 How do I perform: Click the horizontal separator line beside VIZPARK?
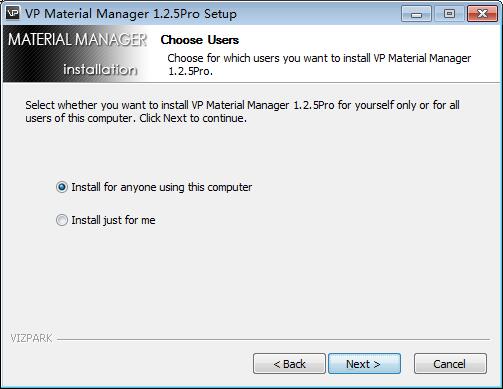click(273, 339)
